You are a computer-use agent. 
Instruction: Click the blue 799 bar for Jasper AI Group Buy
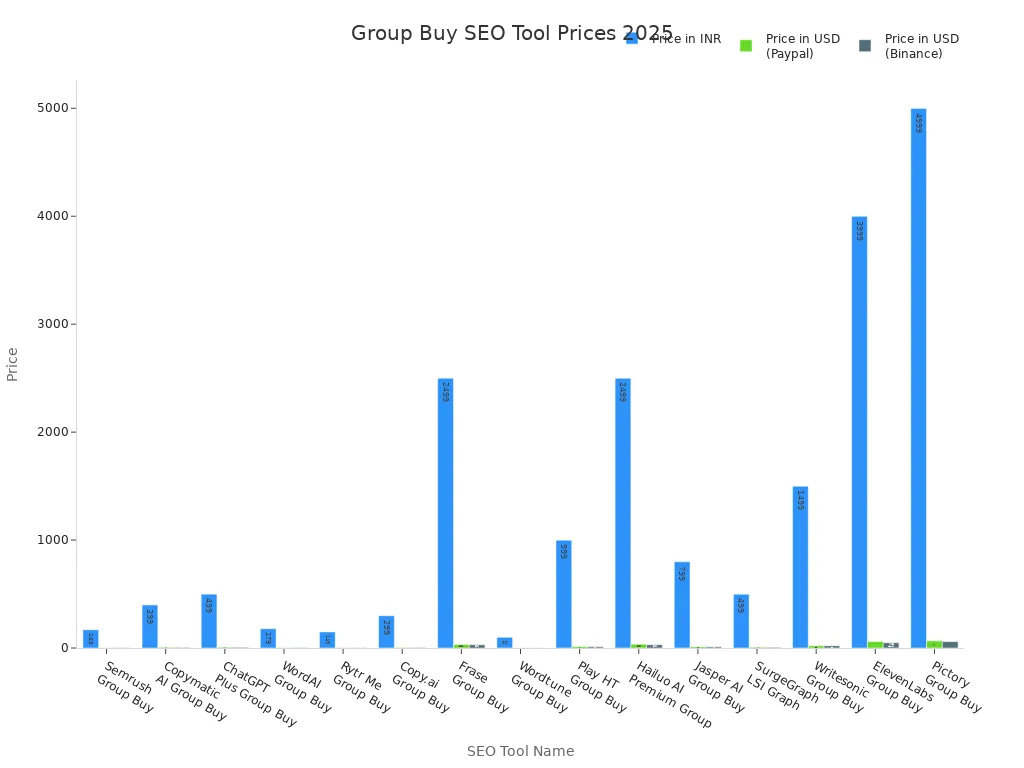(x=682, y=605)
